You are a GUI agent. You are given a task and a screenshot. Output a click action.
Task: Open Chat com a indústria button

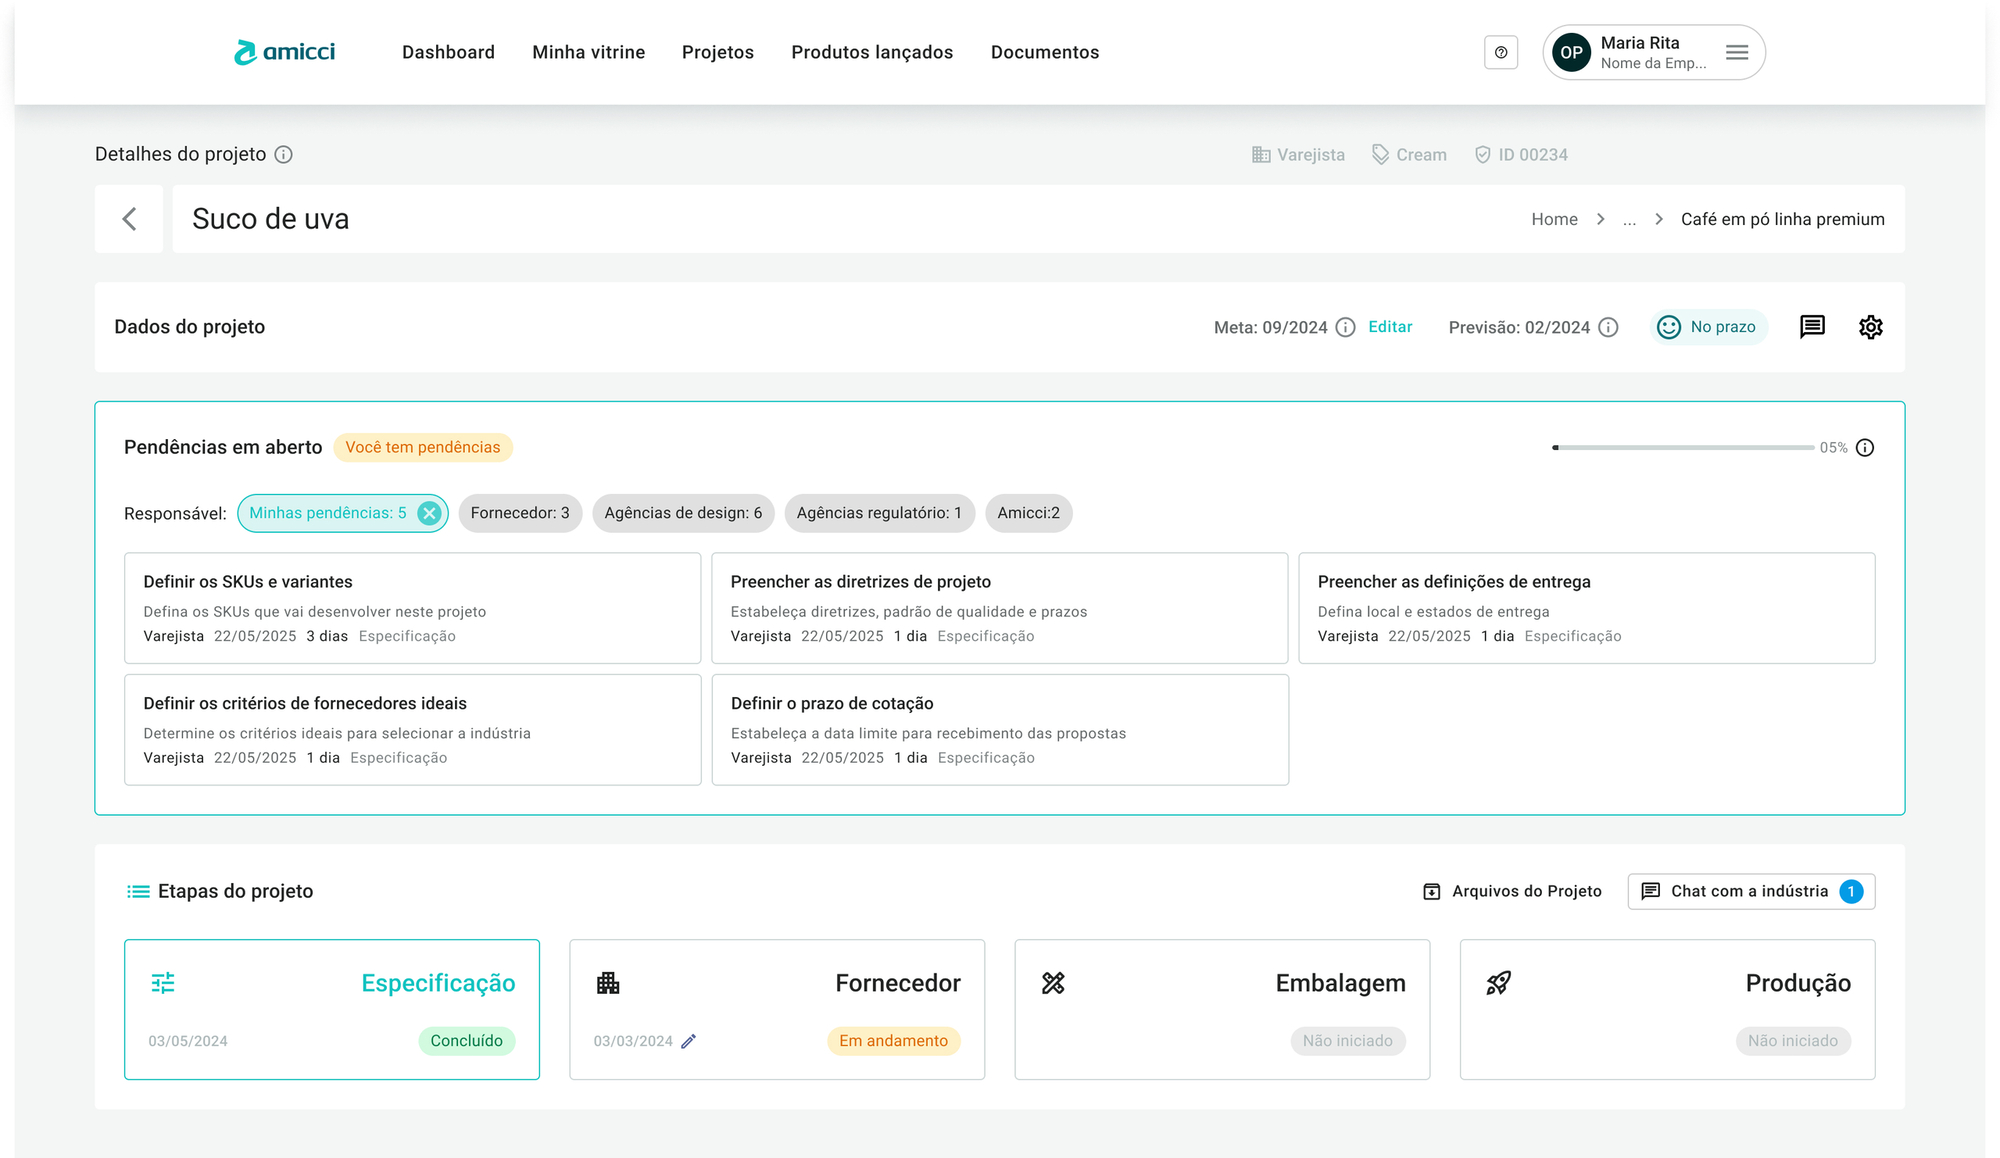pyautogui.click(x=1751, y=891)
